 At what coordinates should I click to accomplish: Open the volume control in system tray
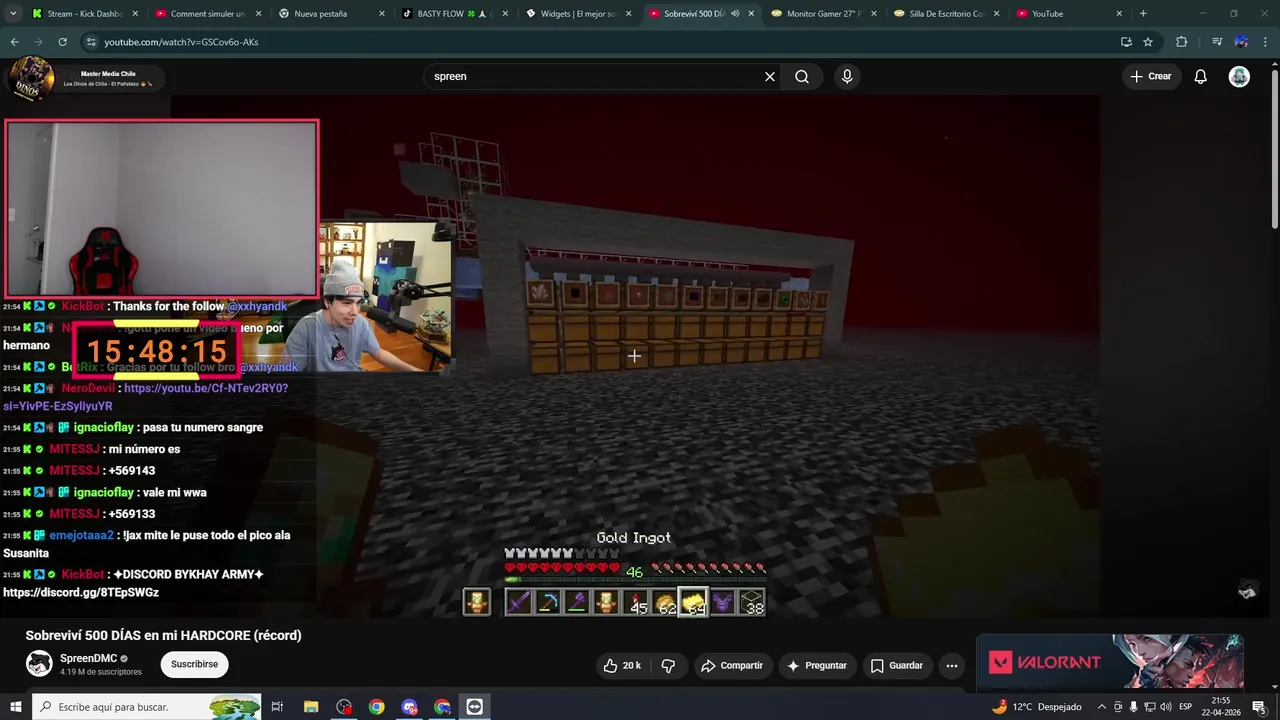point(1165,707)
